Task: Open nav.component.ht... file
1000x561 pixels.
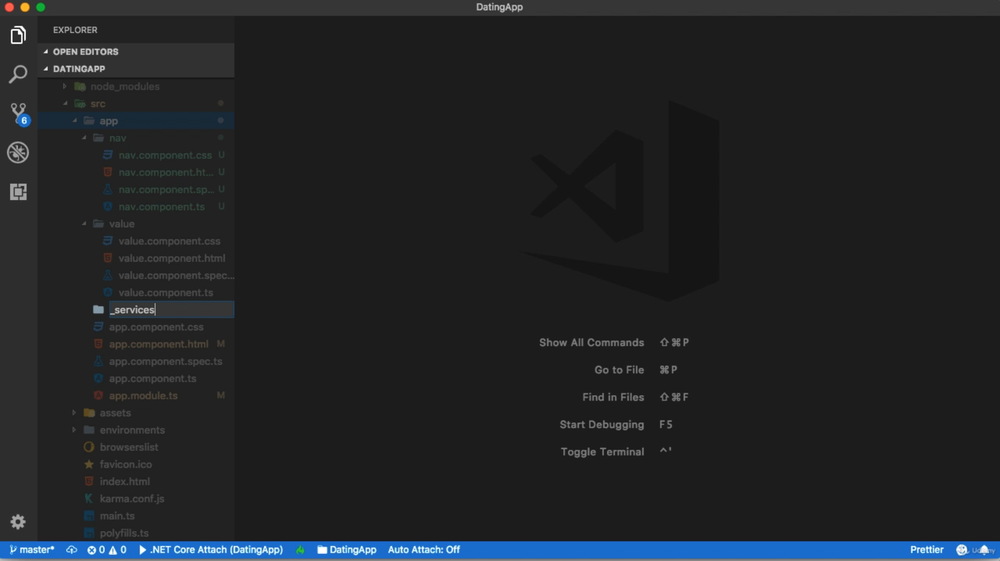Action: (x=166, y=172)
